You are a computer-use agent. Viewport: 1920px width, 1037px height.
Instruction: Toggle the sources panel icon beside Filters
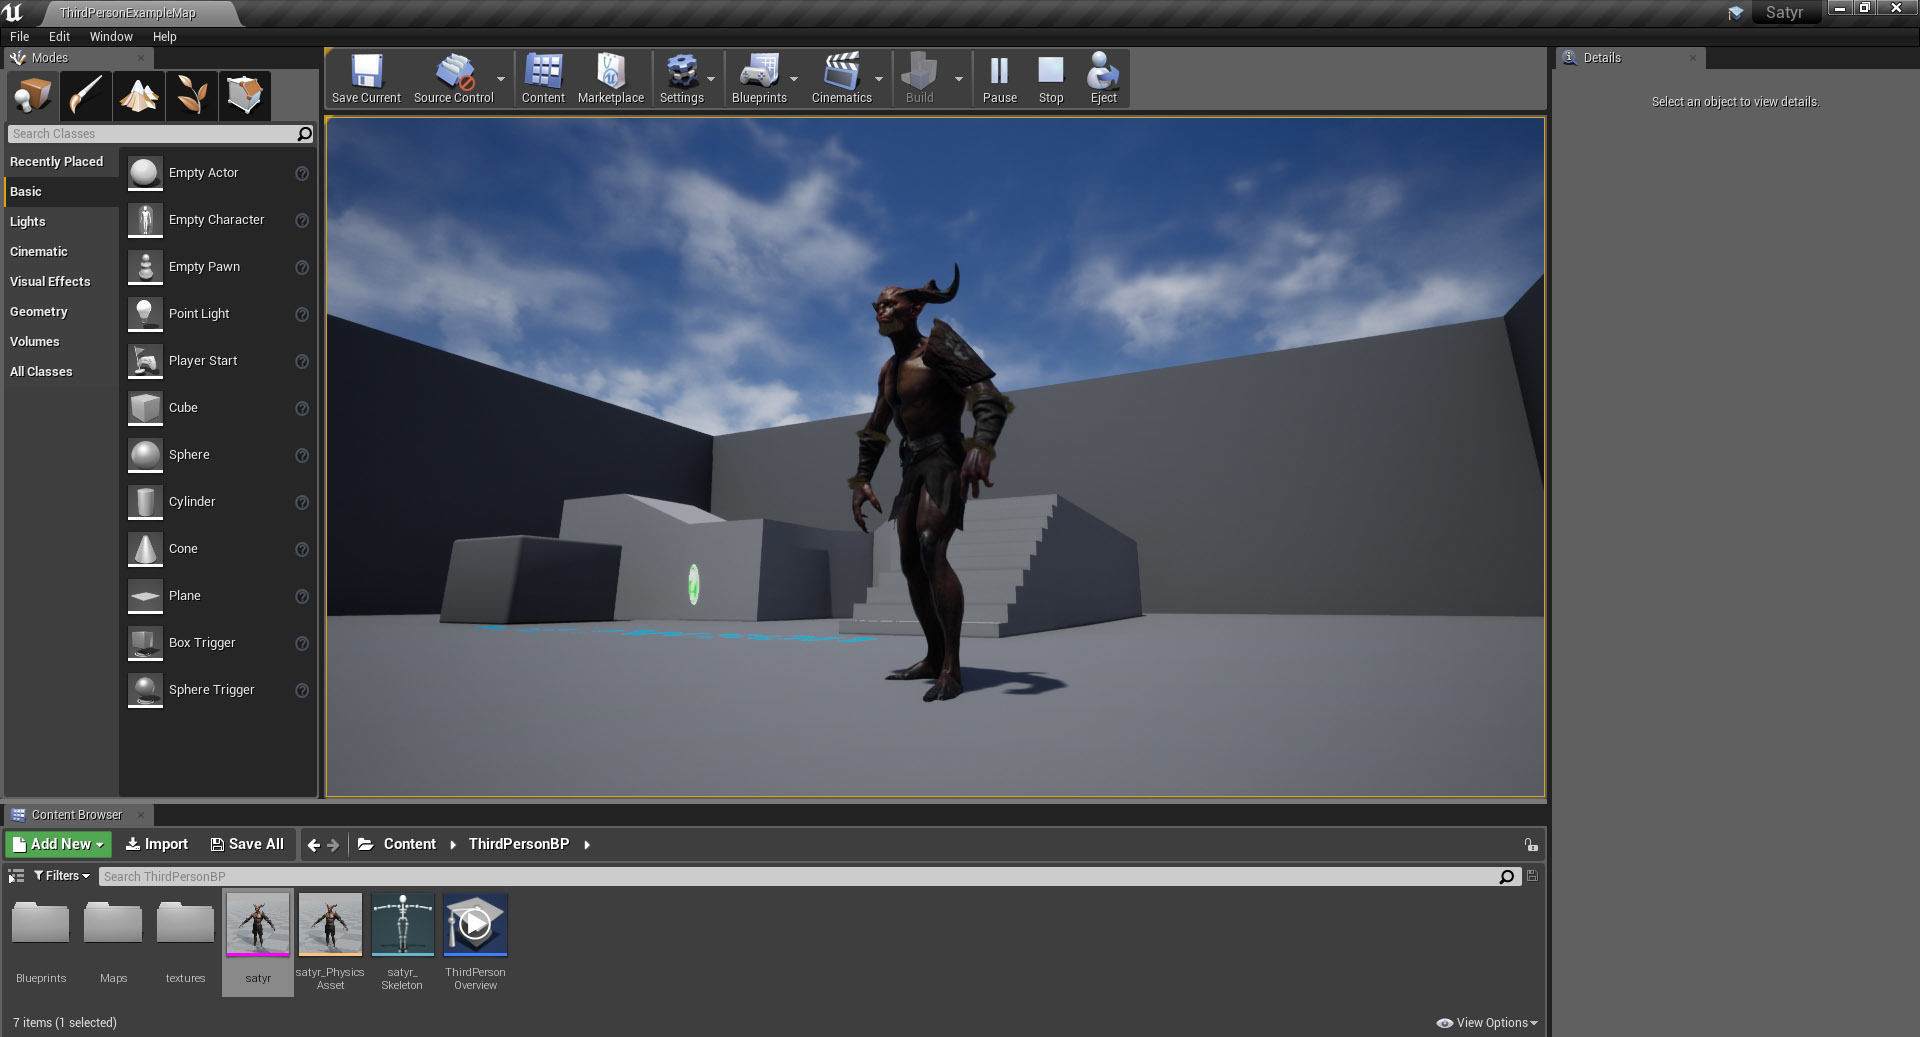pos(15,876)
